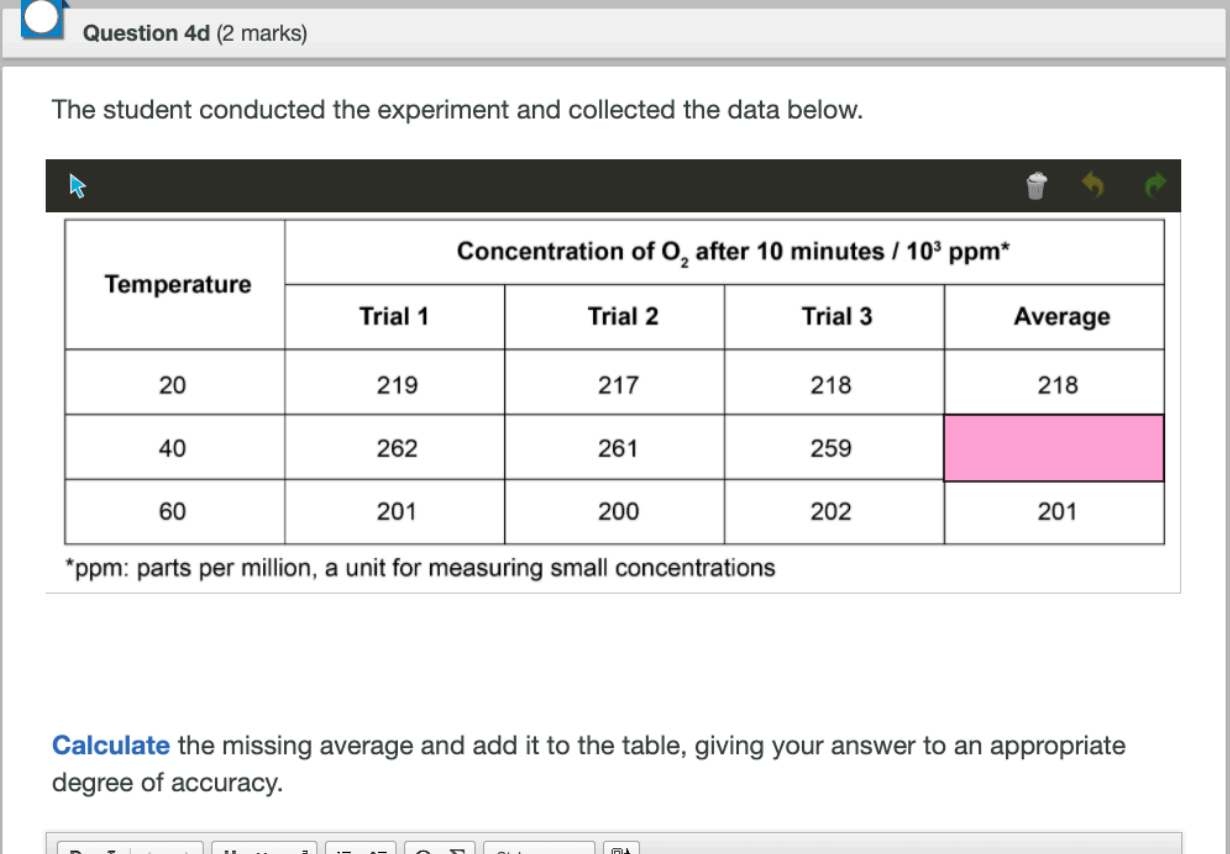1230x854 pixels.
Task: Undo with the yellow back arrow
Action: point(1096,185)
